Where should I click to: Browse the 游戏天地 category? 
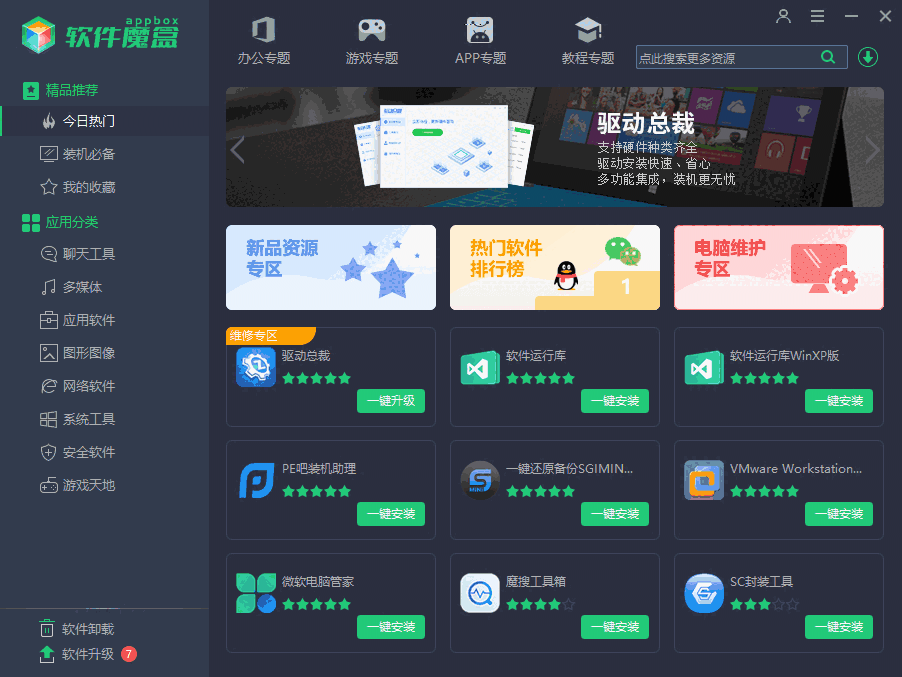pyautogui.click(x=80, y=485)
